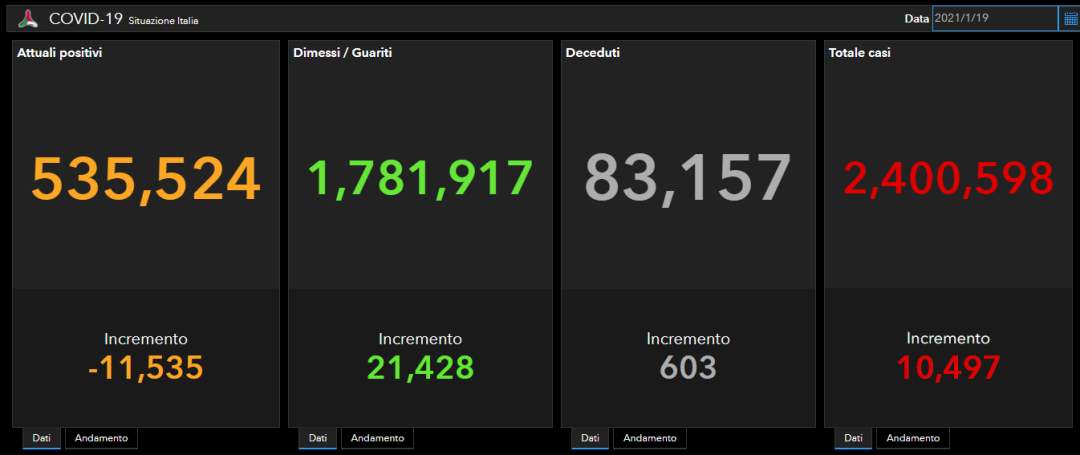Screen dimensions: 1080x455
Task: Click the Situazione Italia subtitle
Action: tap(163, 21)
